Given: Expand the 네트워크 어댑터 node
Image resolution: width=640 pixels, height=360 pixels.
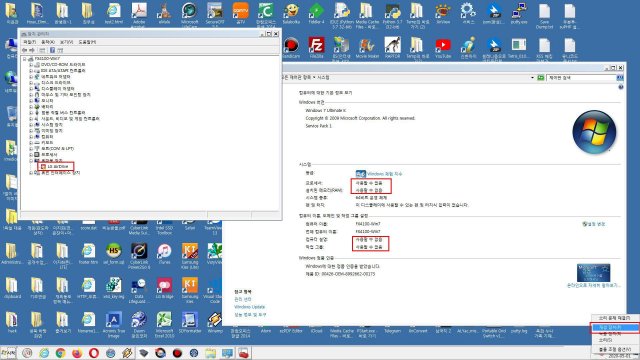Looking at the screenshot, I should pyautogui.click(x=31, y=77).
